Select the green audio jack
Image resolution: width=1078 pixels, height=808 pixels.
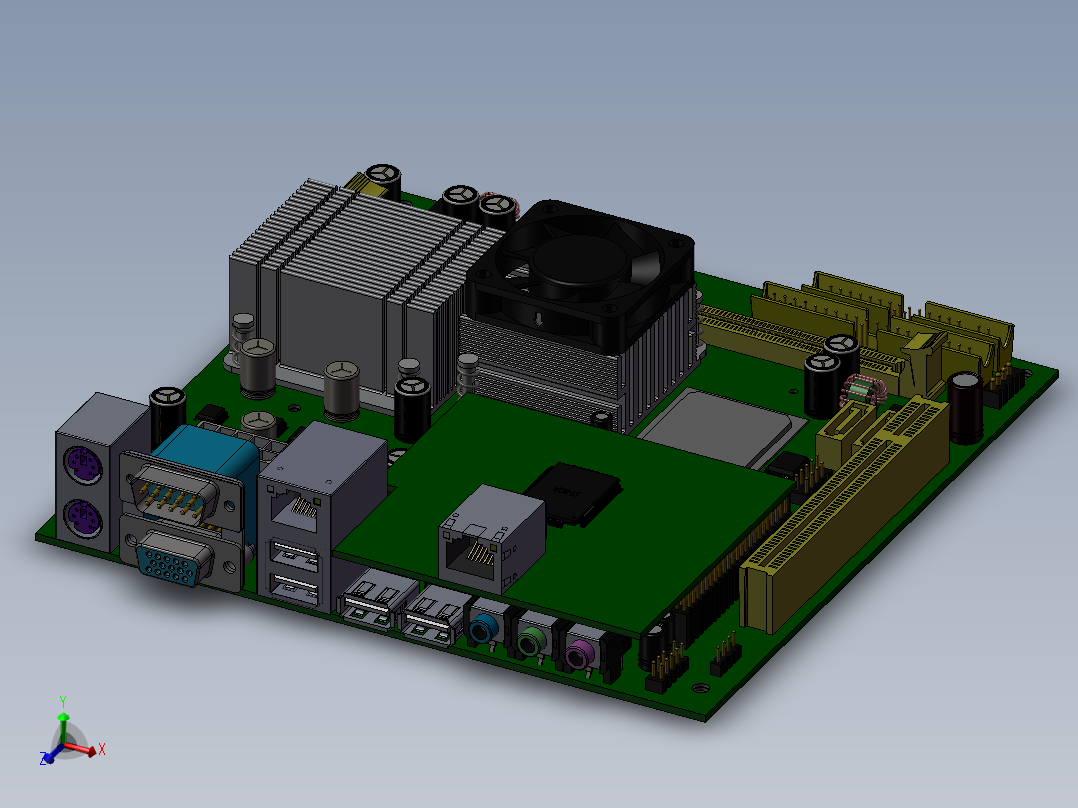[x=531, y=642]
